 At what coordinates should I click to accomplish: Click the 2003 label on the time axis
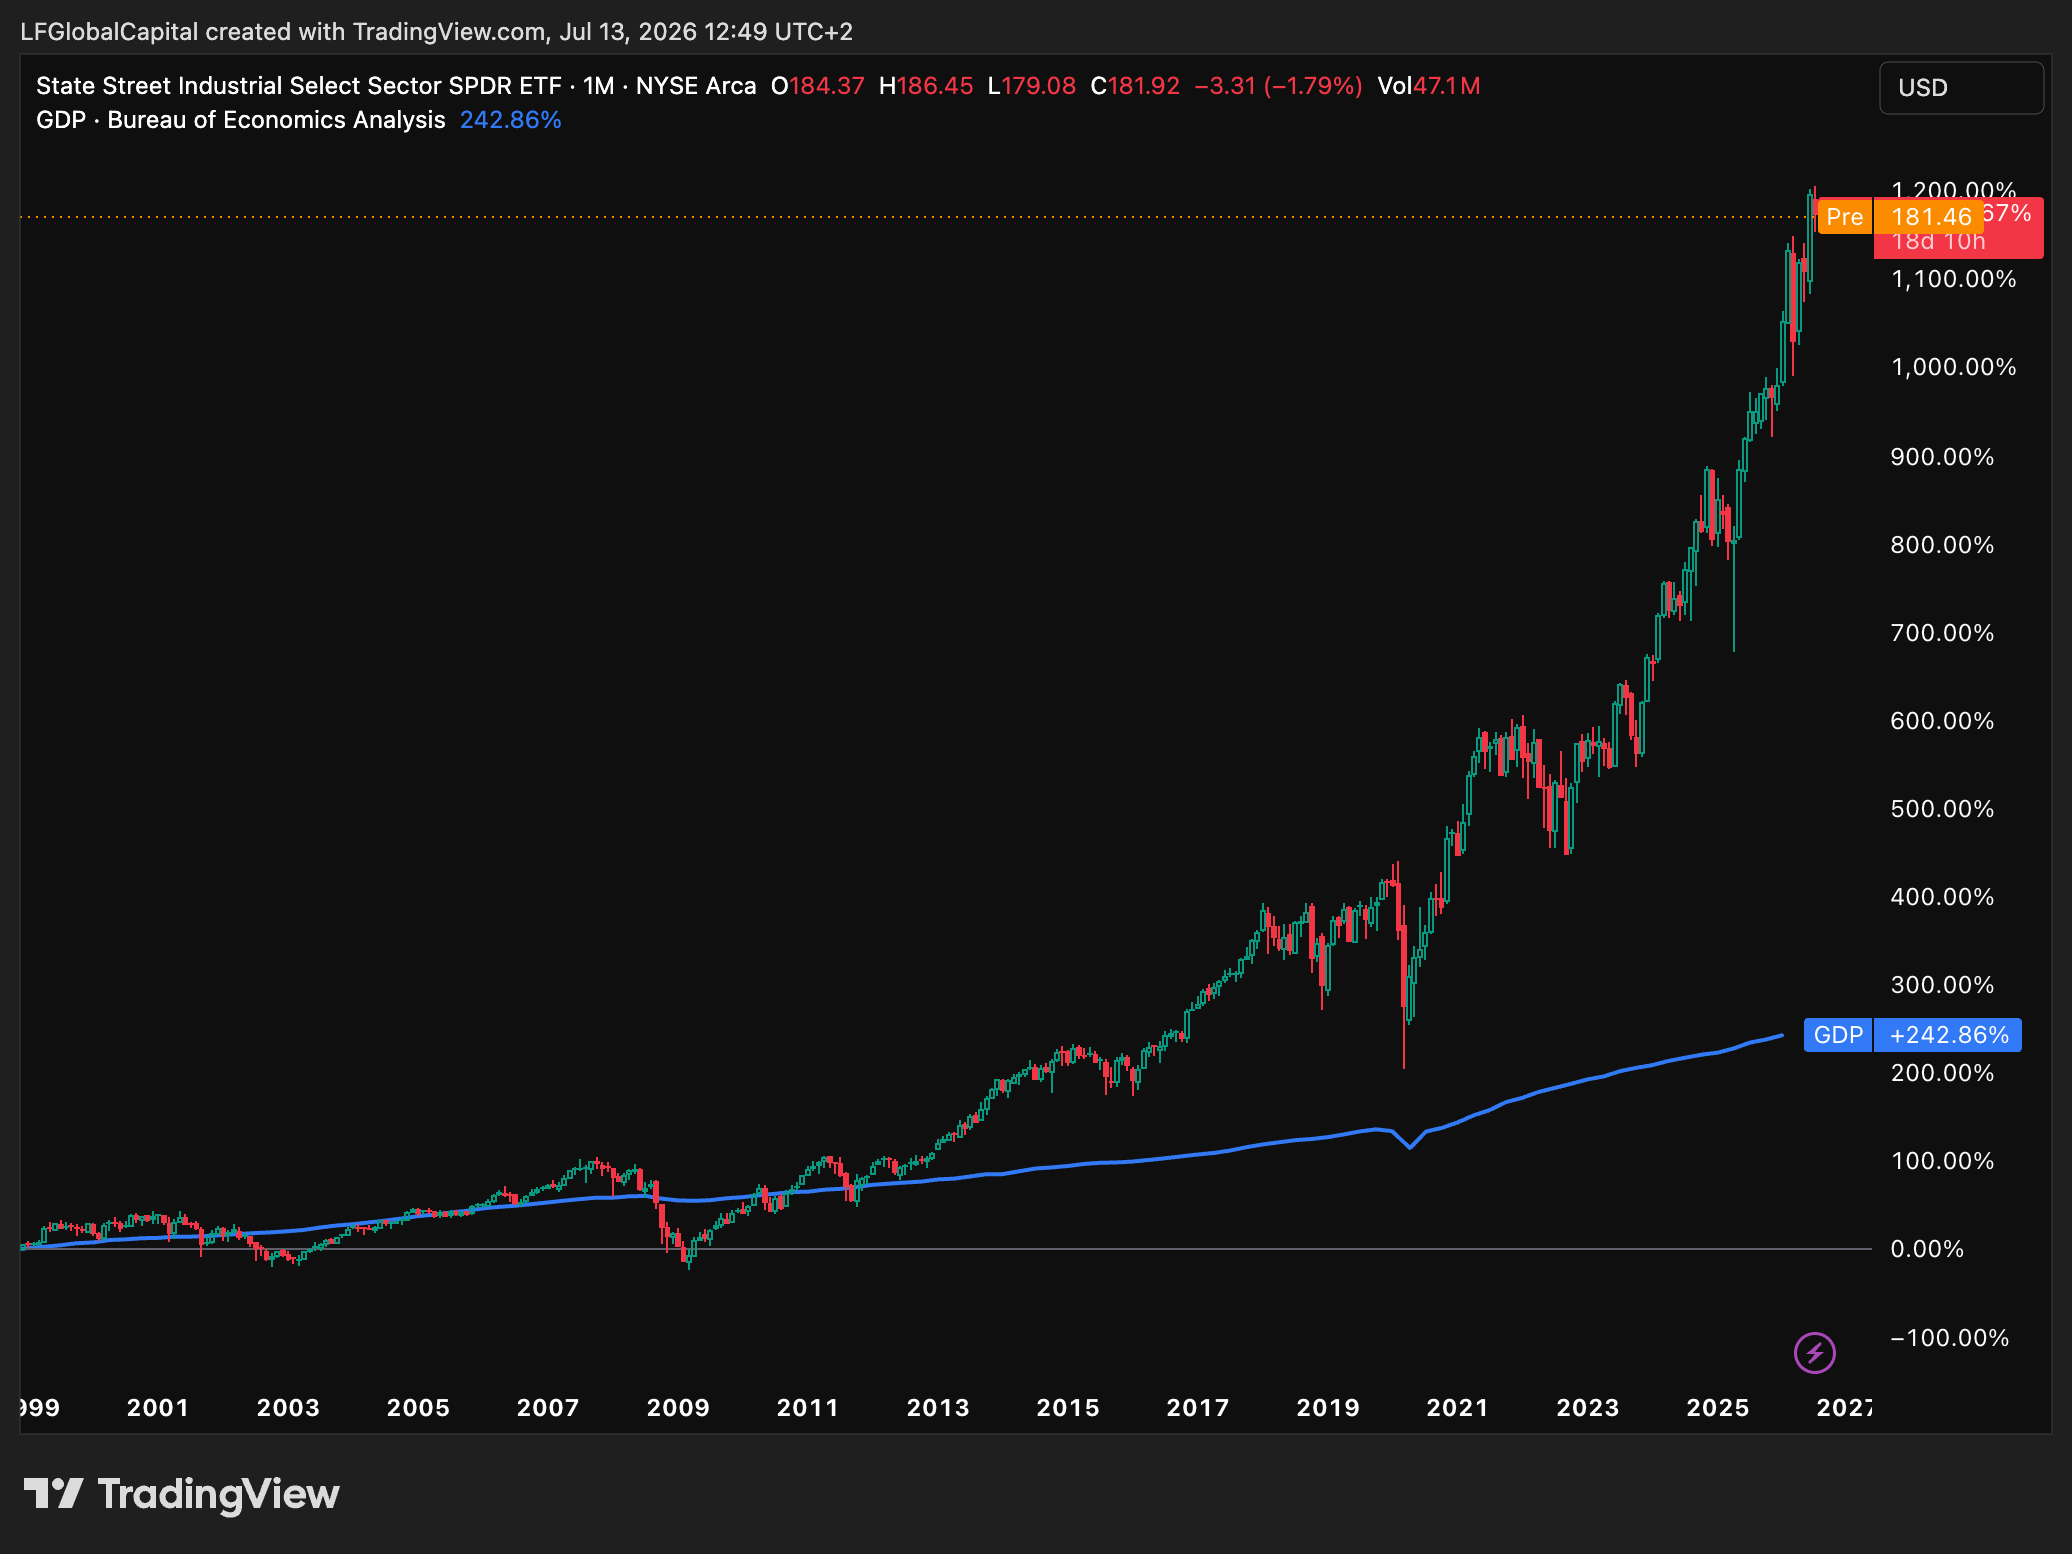288,1408
